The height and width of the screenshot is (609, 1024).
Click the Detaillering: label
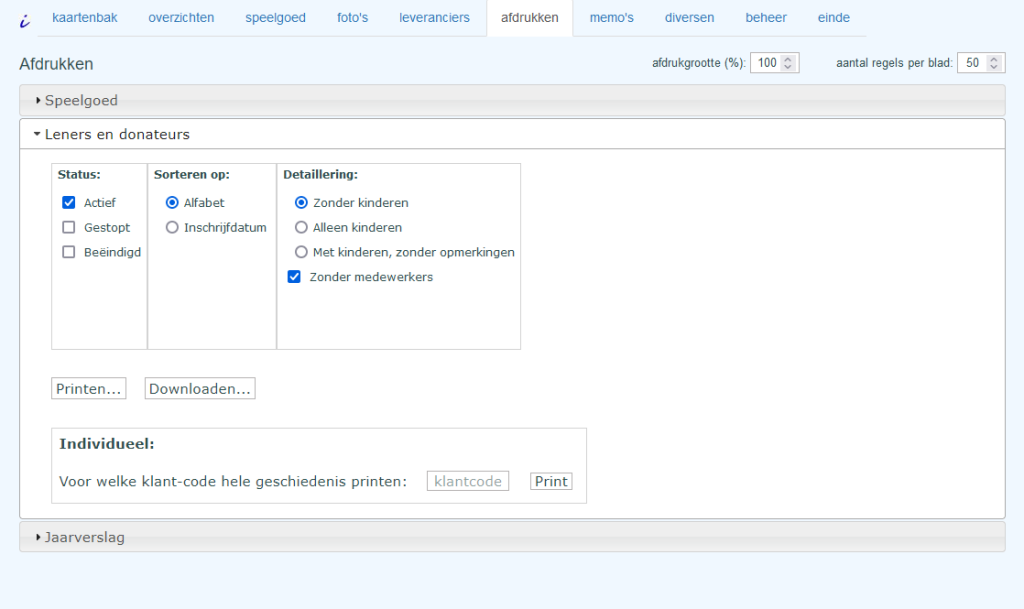point(321,174)
